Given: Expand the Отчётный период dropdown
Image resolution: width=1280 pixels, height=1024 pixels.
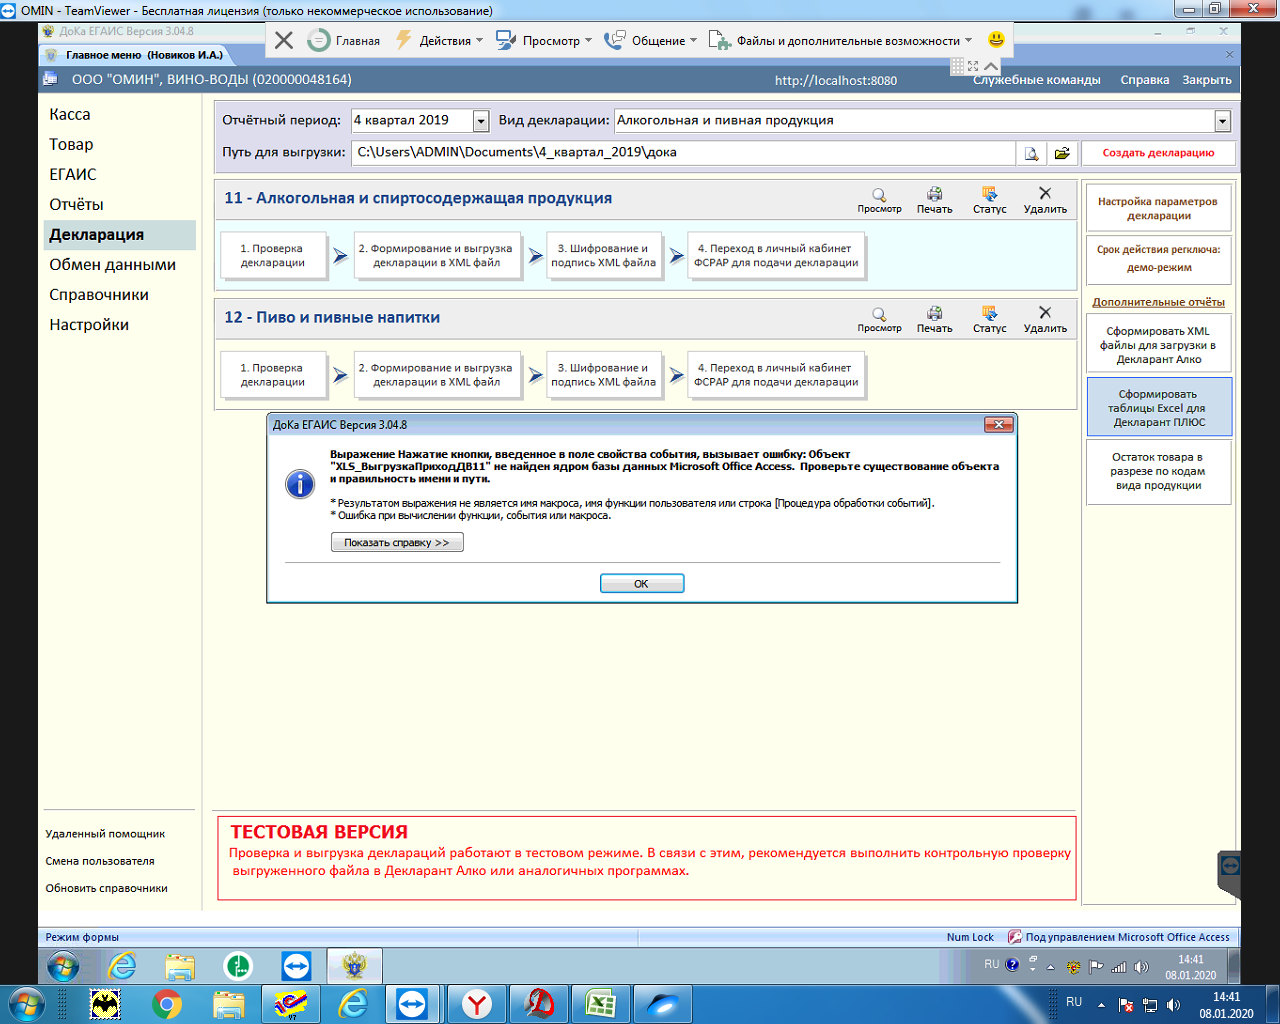Looking at the screenshot, I should (481, 121).
